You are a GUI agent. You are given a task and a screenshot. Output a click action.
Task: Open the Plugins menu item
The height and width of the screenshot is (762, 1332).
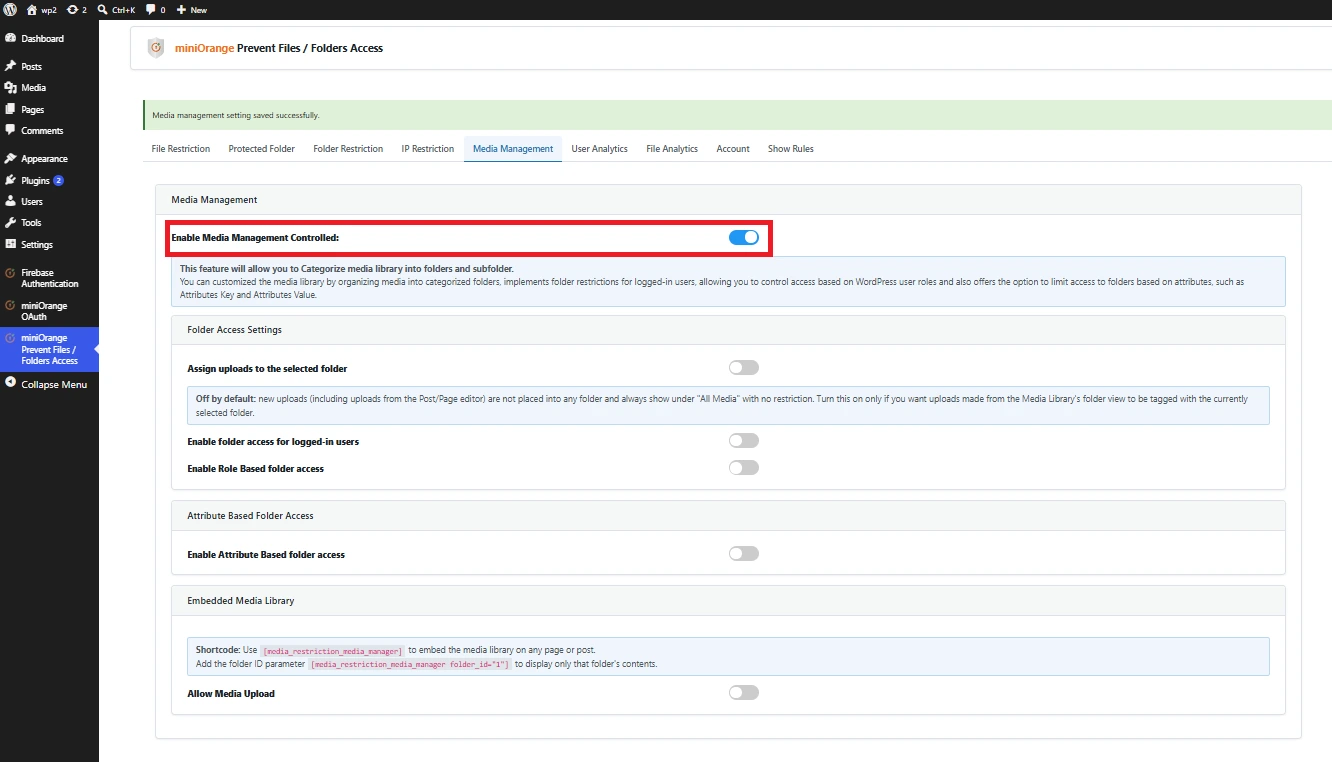[36, 181]
